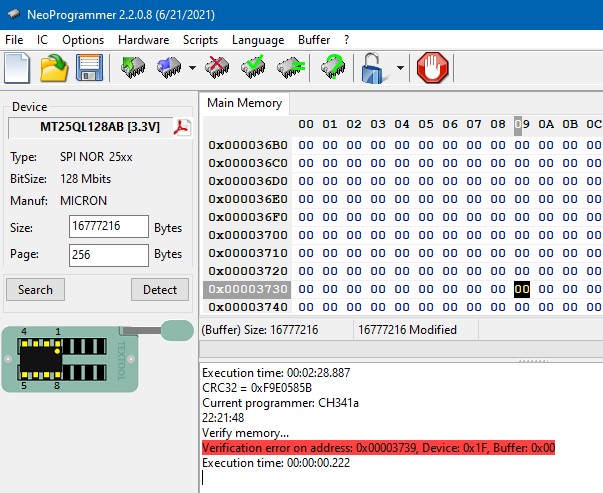Viewport: 603px width, 493px height.
Task: Open the PDF datasheet icon beside device name
Action: pos(182,127)
